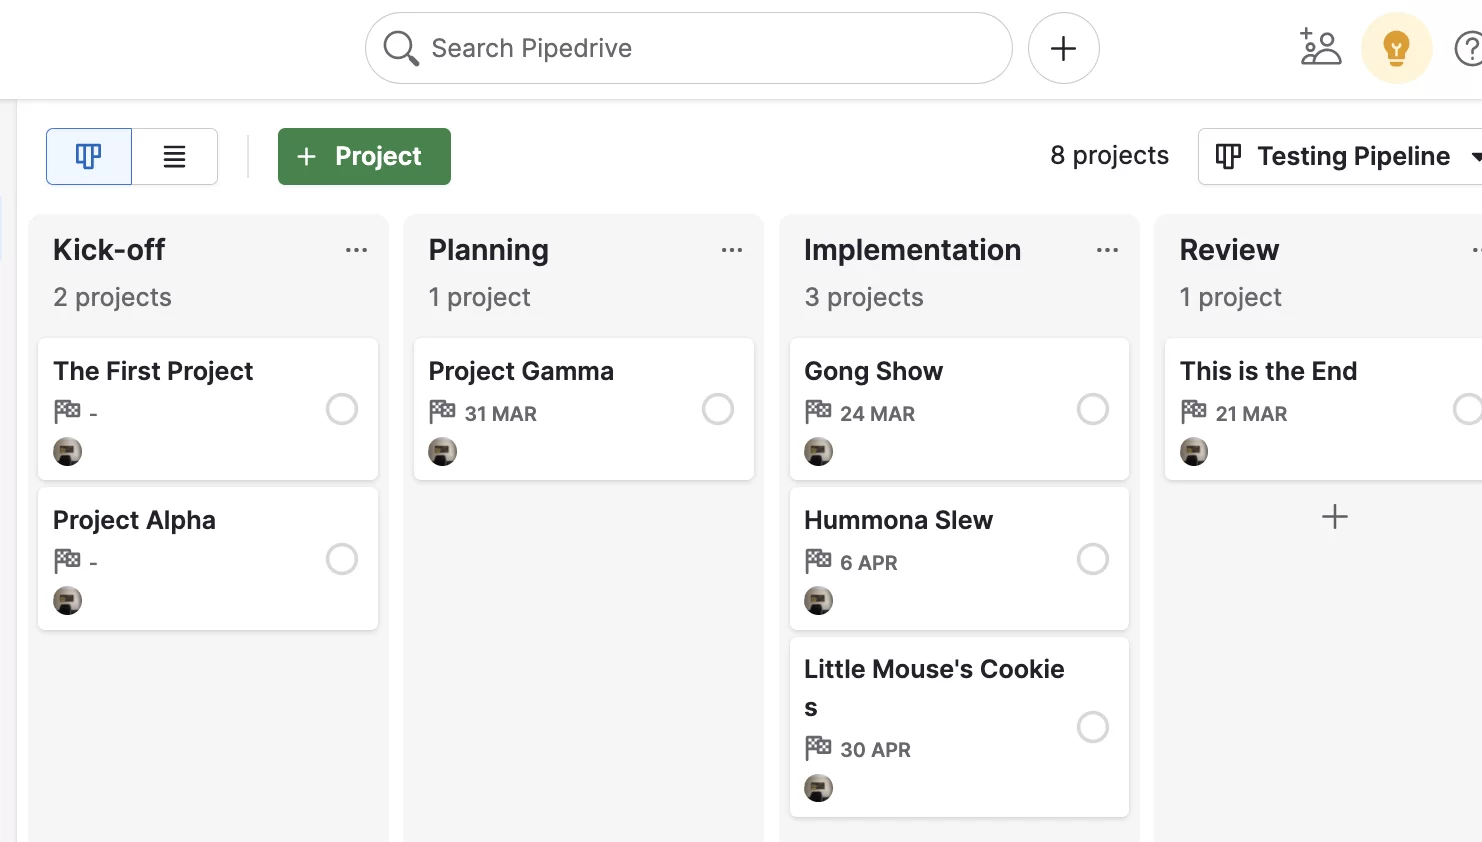Toggle completion circle on Project Gamma
The image size is (1482, 842).
(718, 409)
